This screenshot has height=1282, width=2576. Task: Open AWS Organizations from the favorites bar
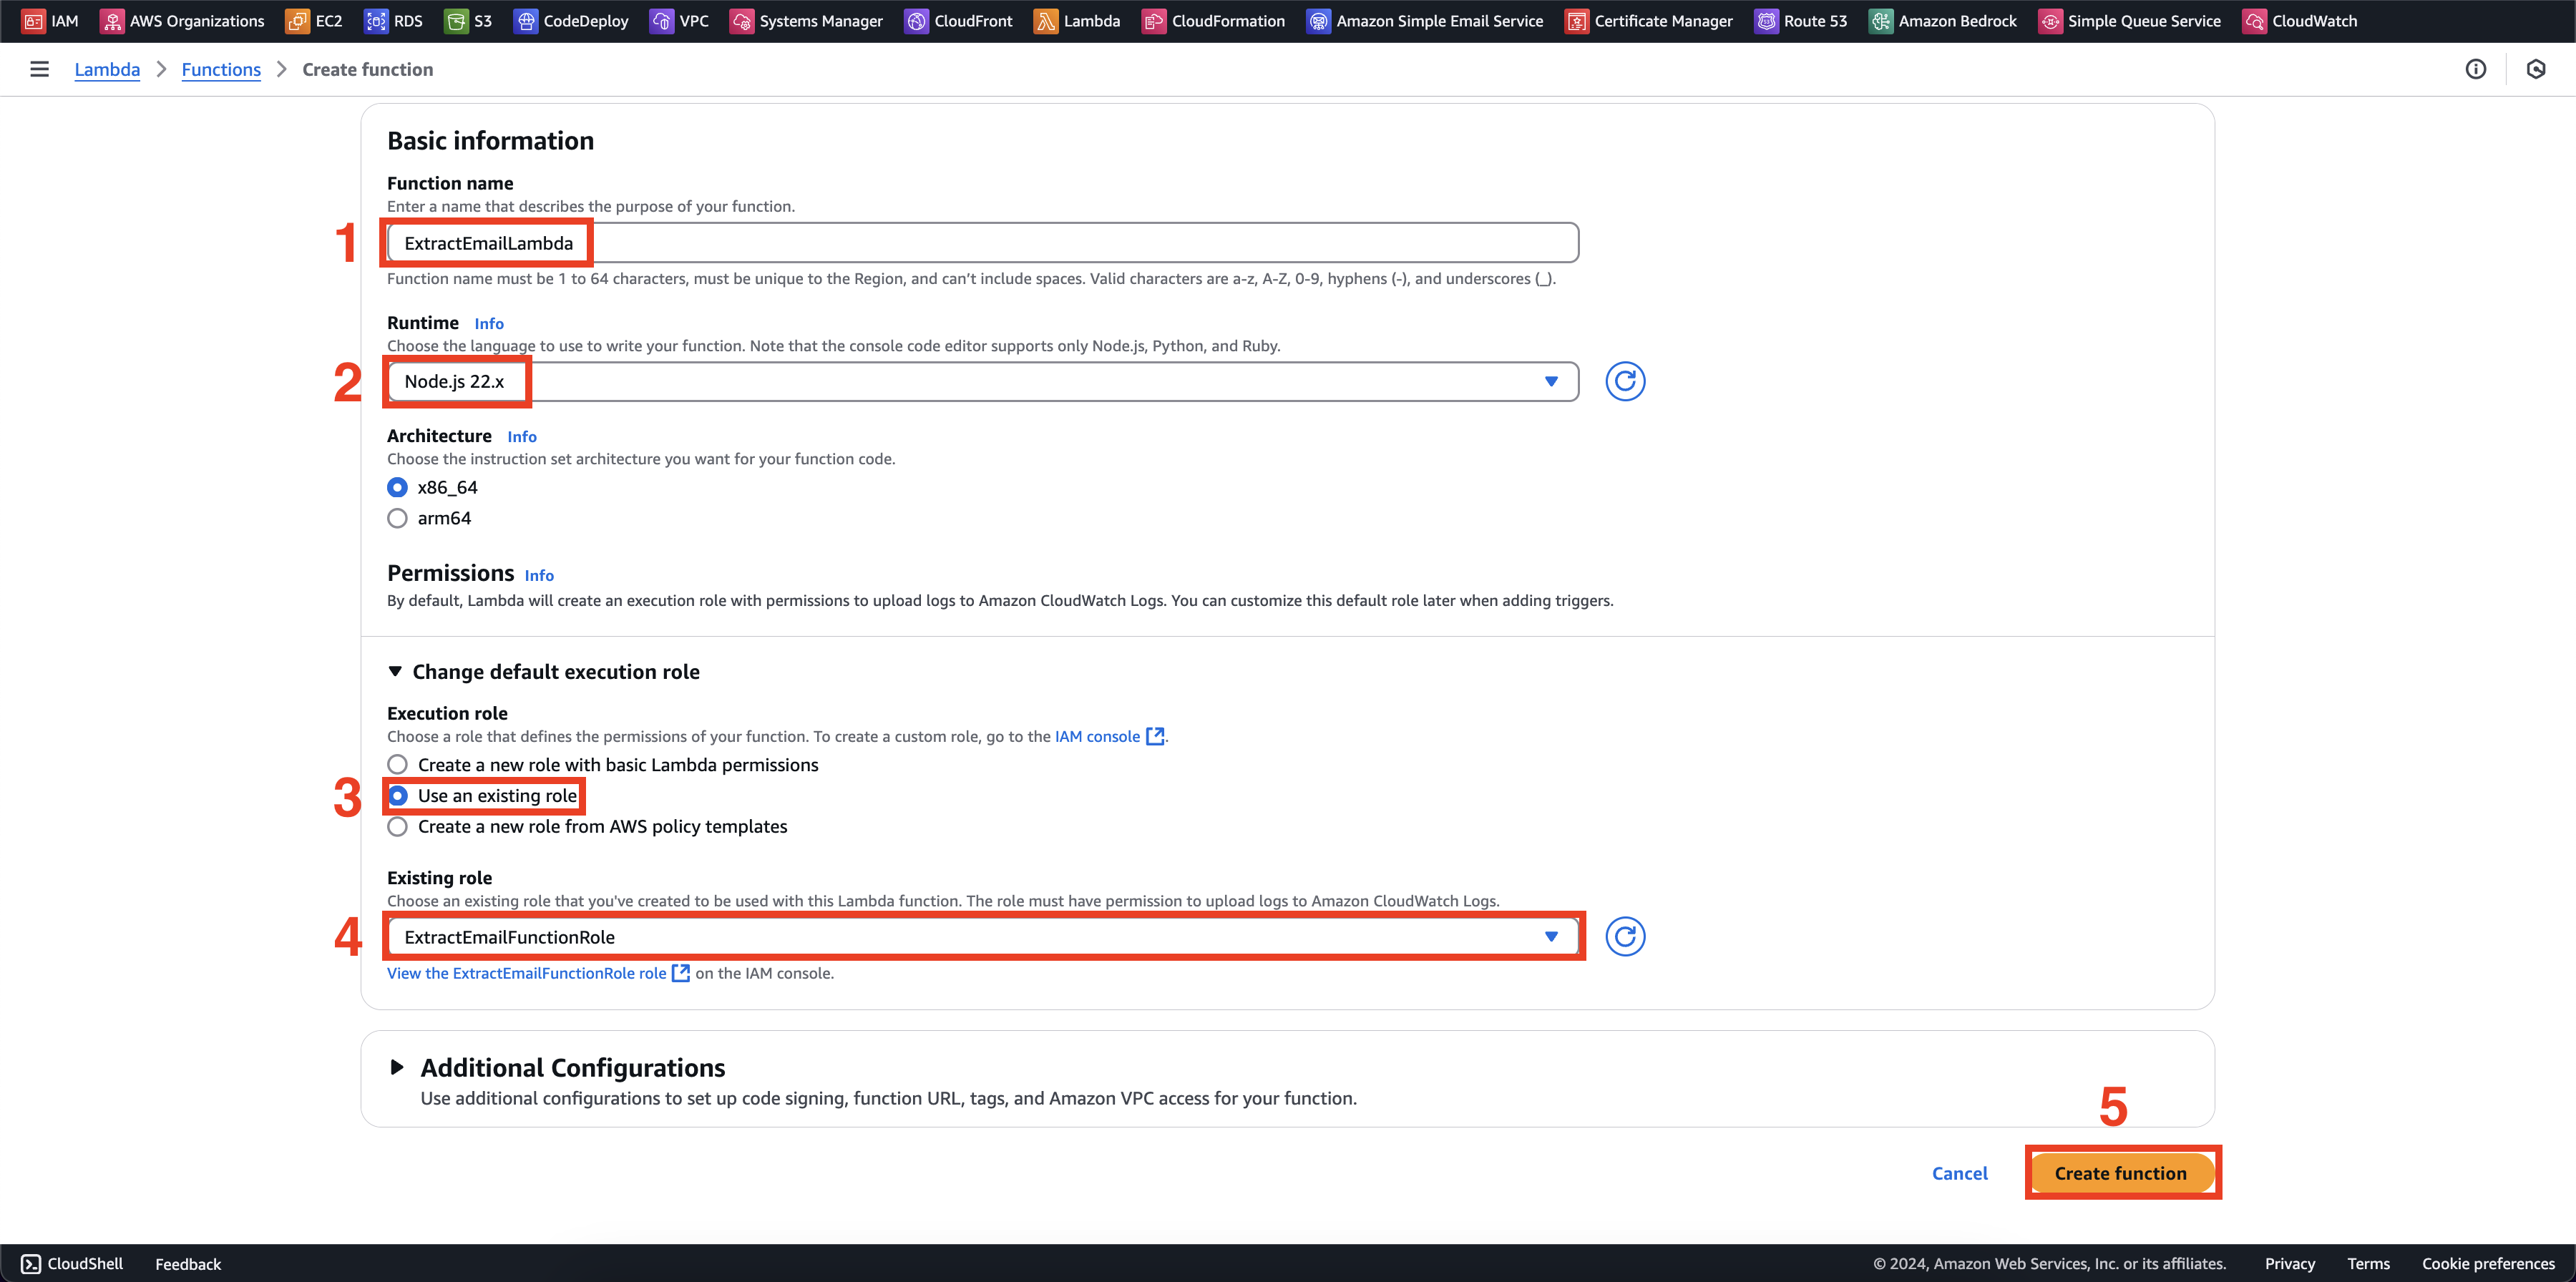[x=182, y=21]
